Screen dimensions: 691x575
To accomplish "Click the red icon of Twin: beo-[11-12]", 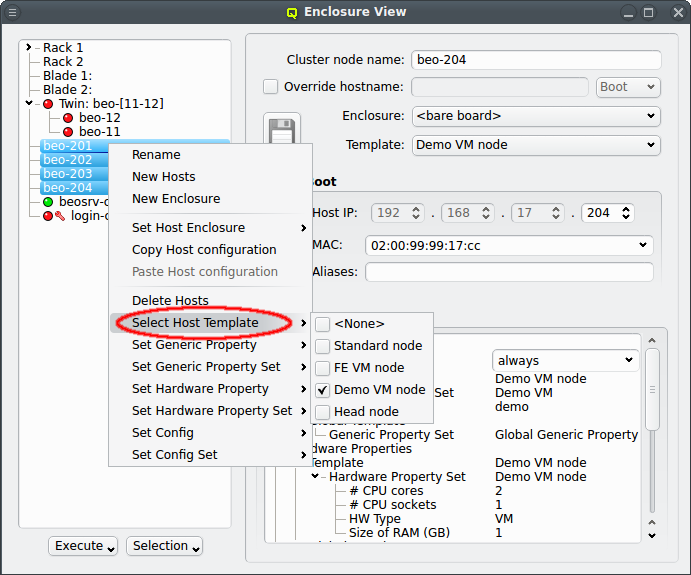I will pyautogui.click(x=47, y=104).
